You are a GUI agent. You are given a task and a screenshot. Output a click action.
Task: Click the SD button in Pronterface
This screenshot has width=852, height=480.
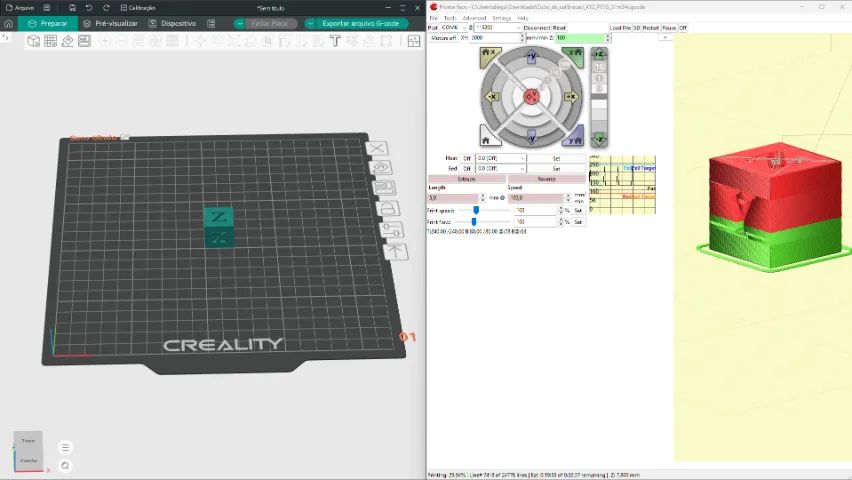pos(637,28)
